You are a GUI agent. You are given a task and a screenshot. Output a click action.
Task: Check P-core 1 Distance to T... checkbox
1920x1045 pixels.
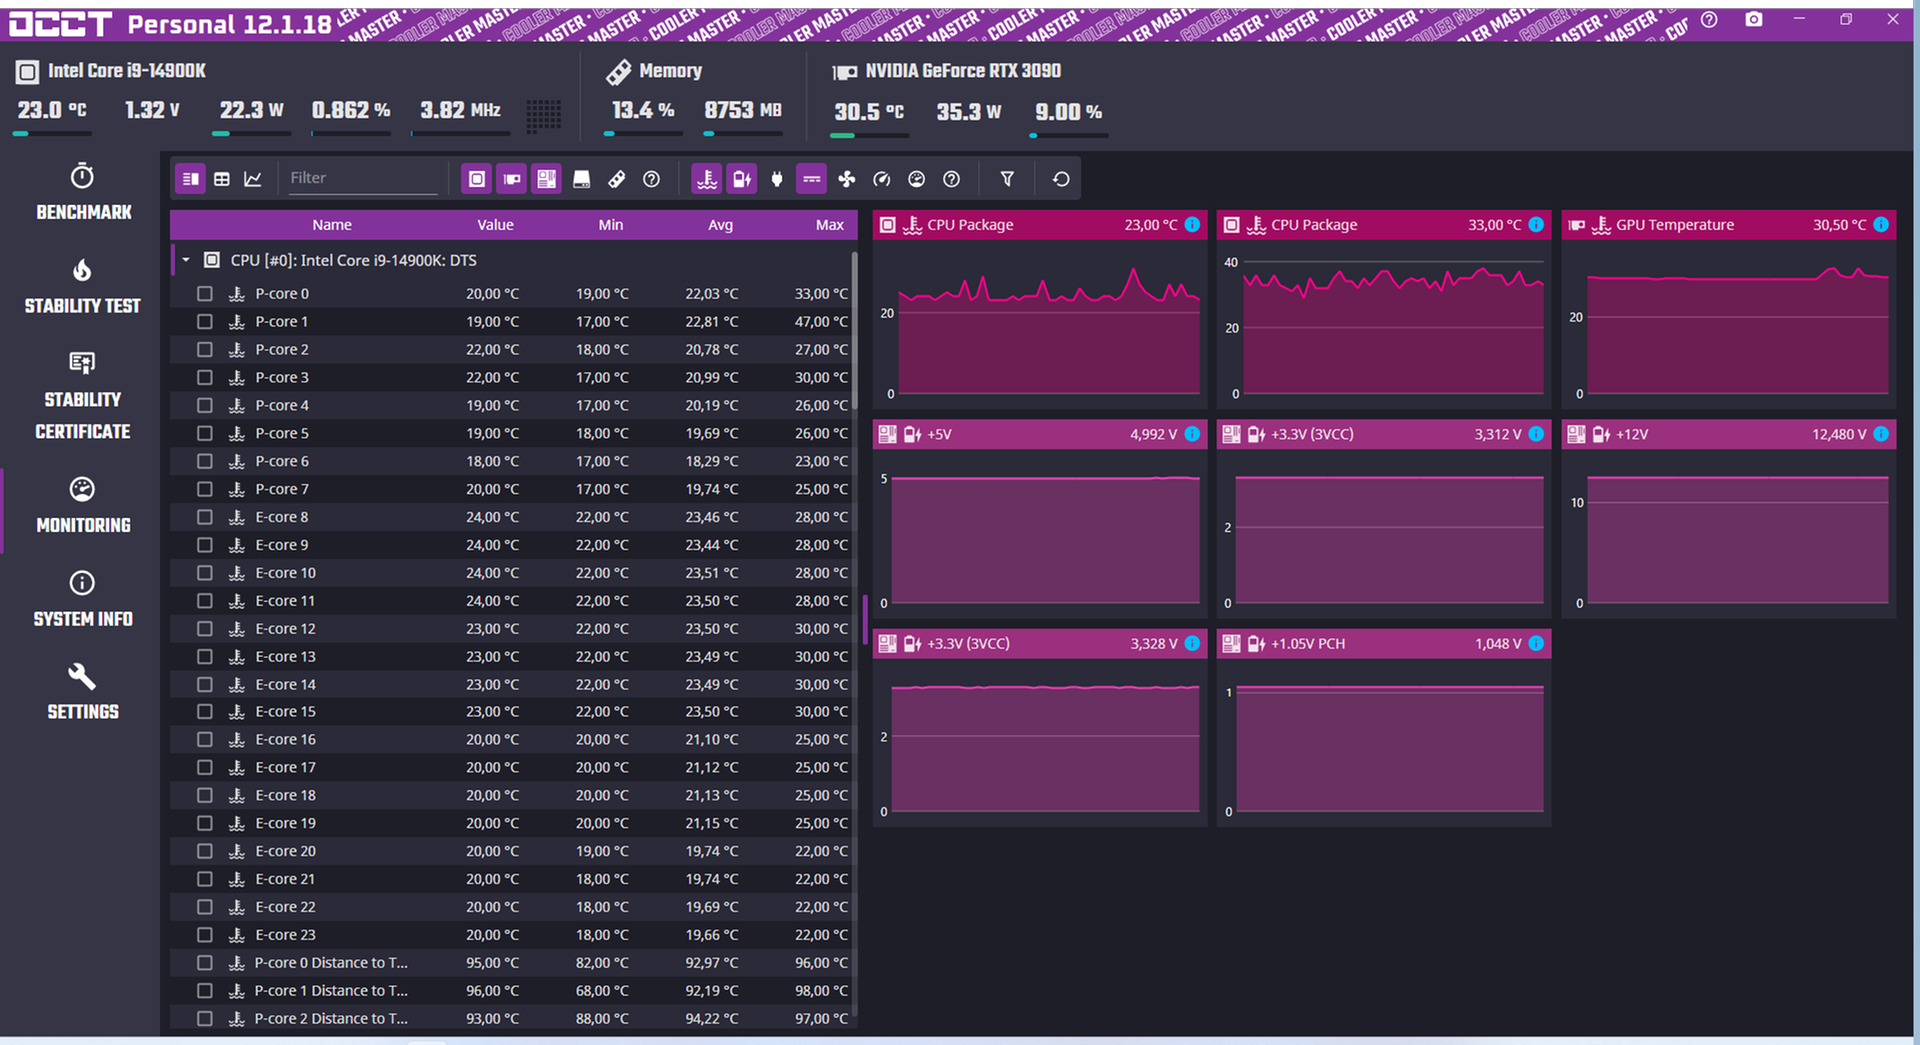[x=205, y=991]
